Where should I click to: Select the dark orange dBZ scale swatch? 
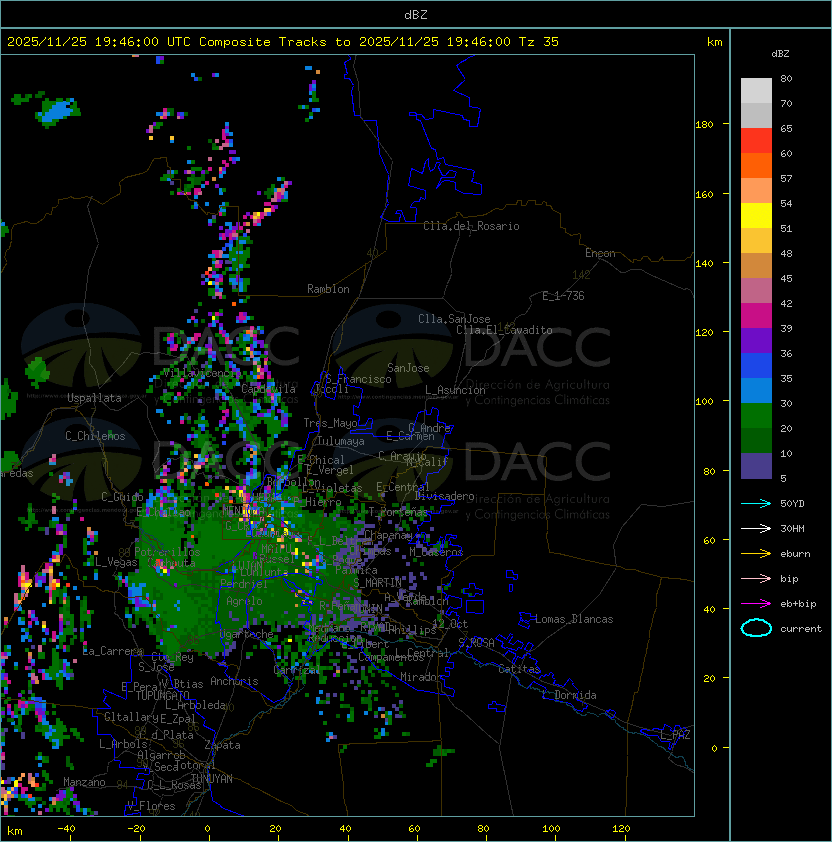coord(756,166)
